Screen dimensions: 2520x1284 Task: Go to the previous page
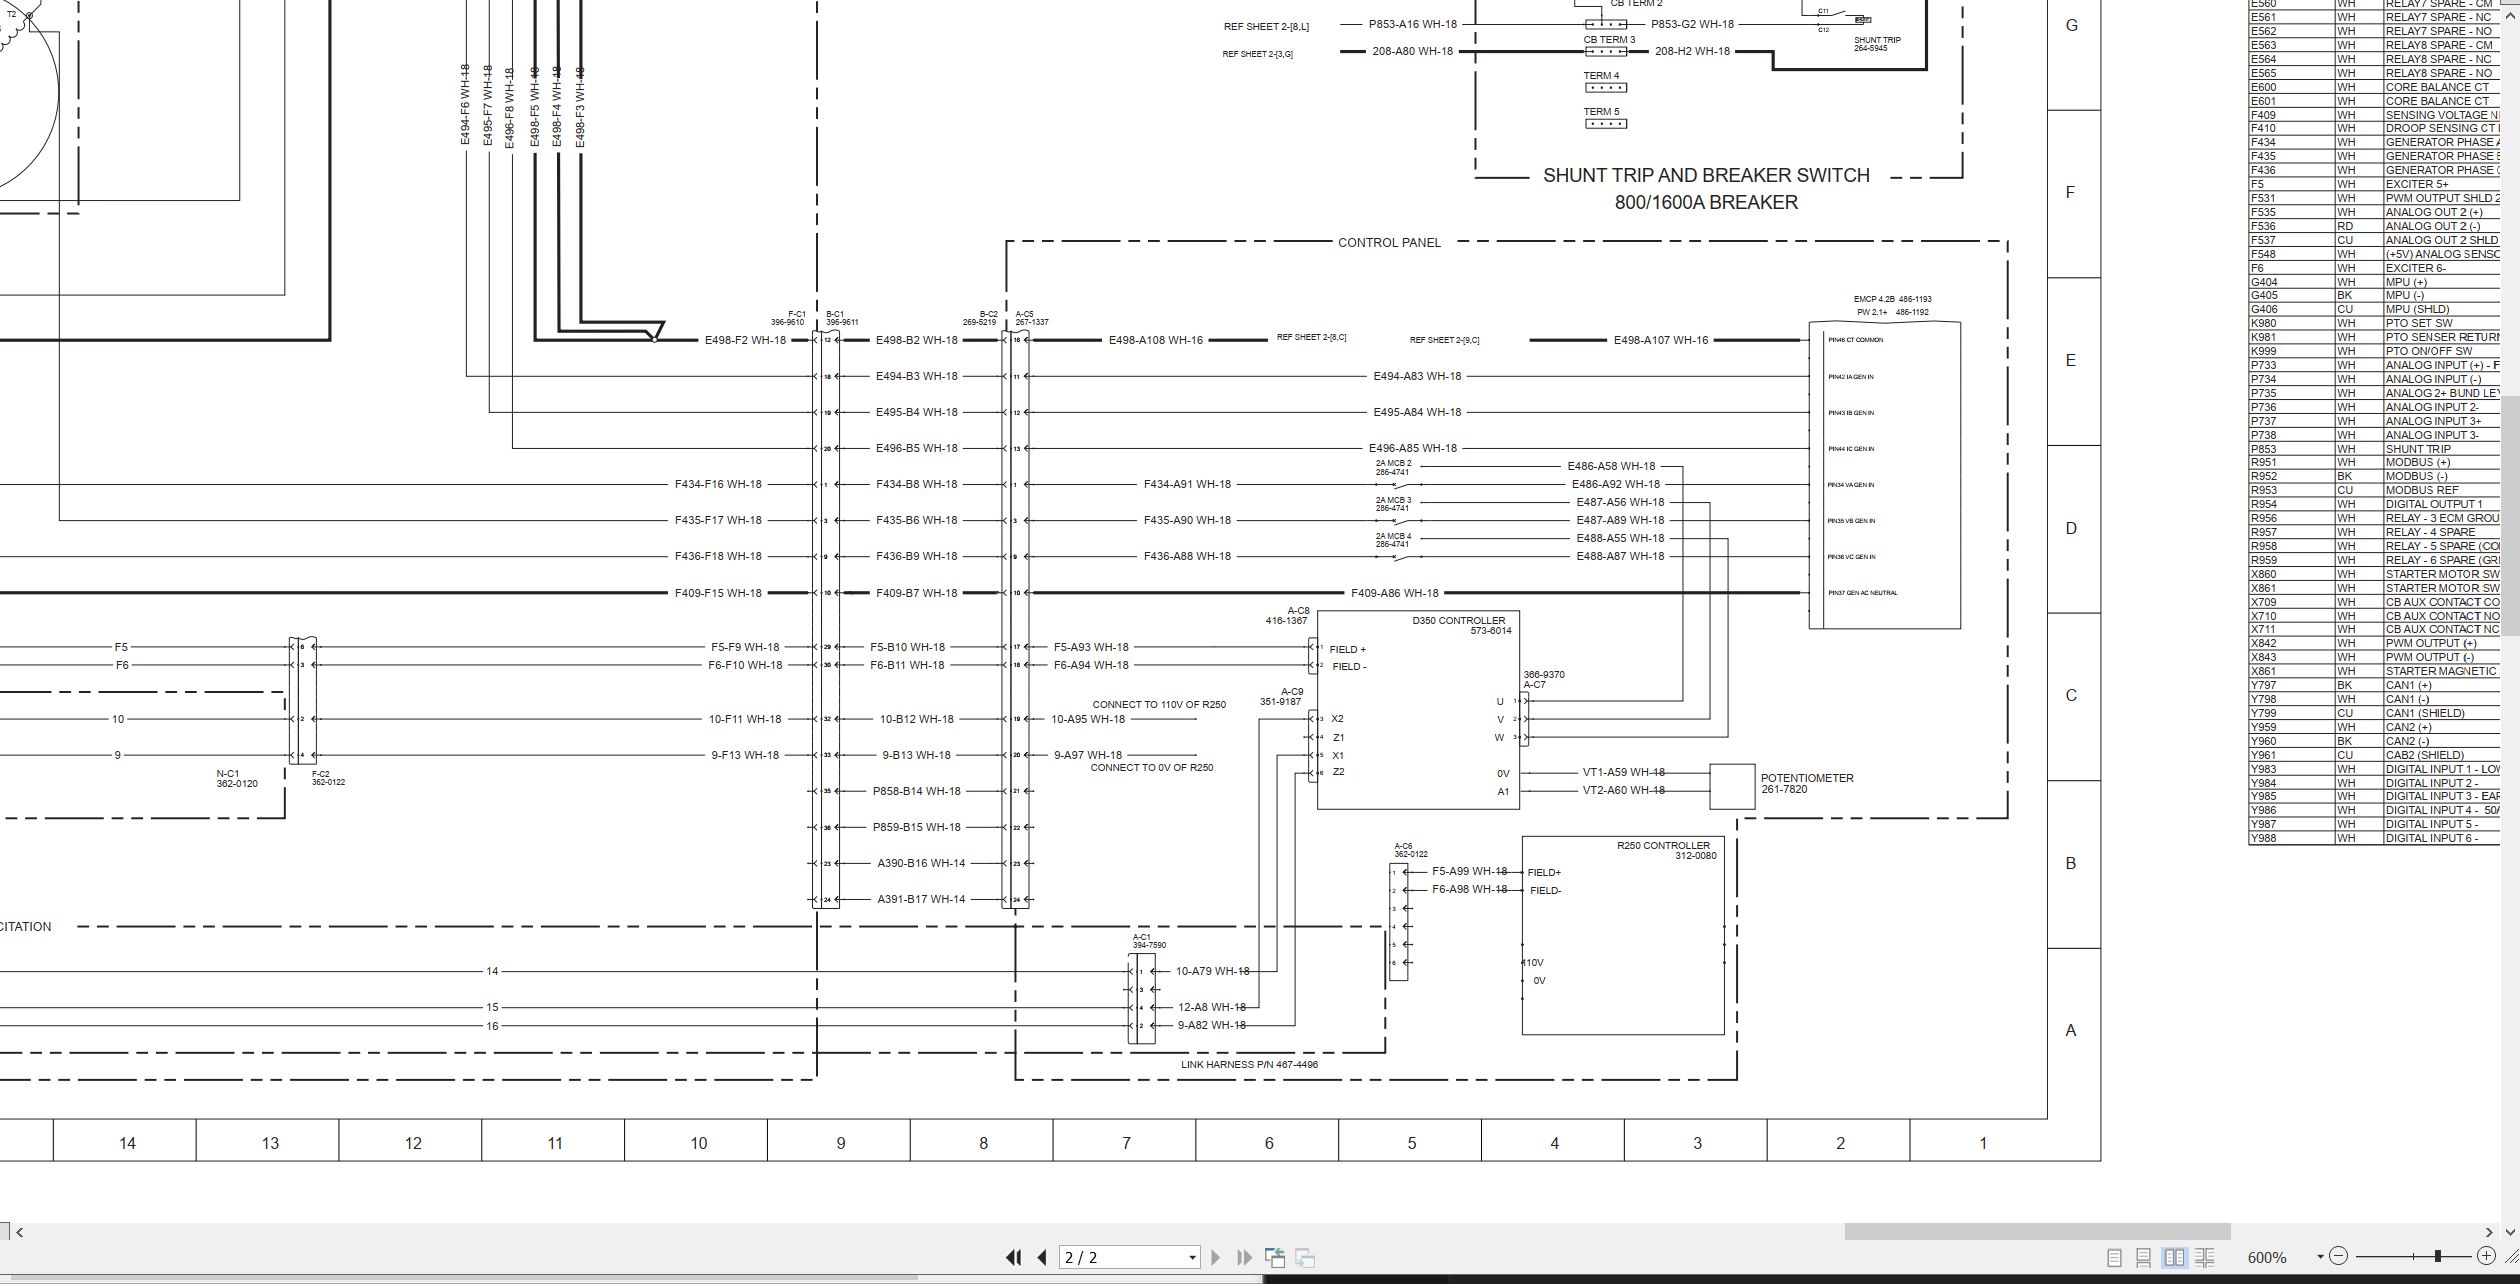(1042, 1257)
